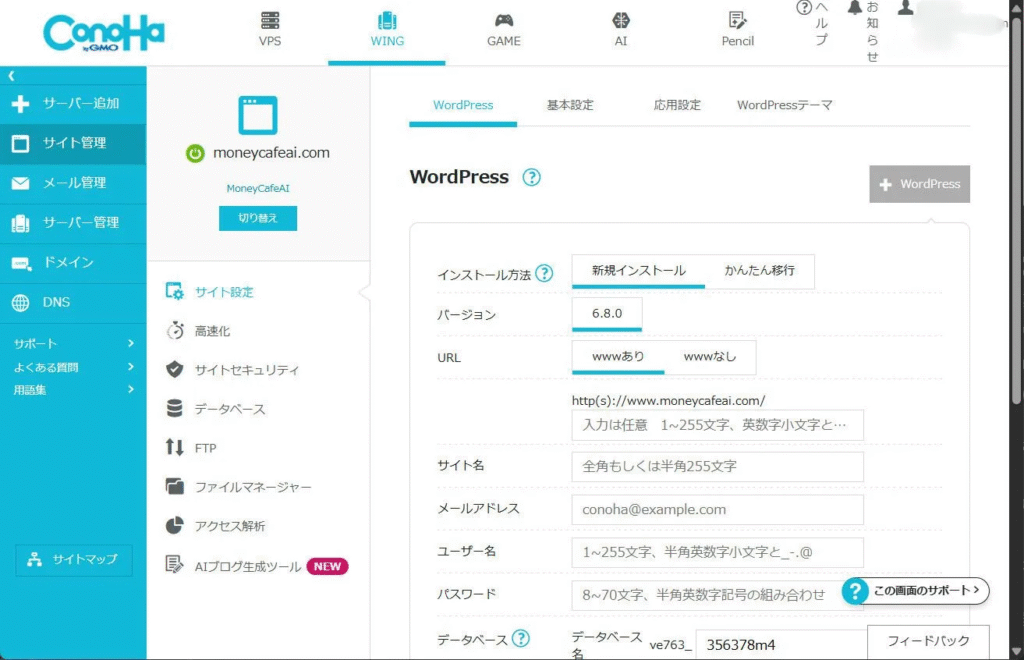Click the フィードバック button
This screenshot has width=1024, height=660.
(x=928, y=641)
